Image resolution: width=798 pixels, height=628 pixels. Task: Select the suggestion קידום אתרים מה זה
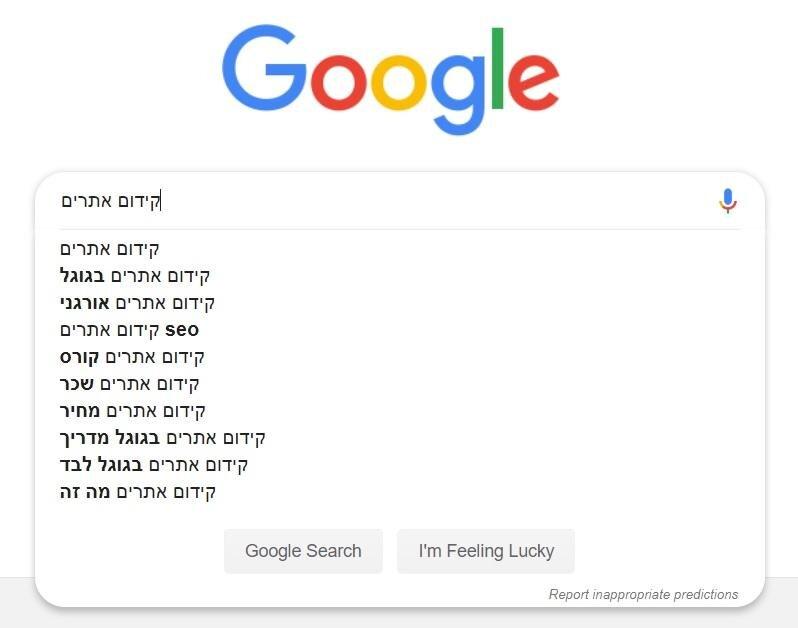coord(138,491)
